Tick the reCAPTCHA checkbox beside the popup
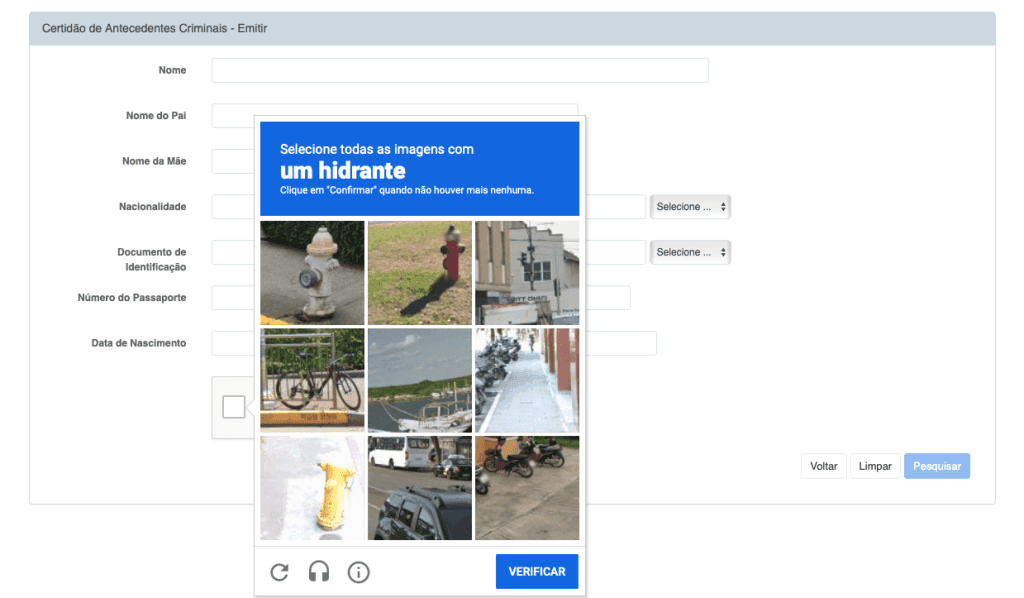Viewport: 1024px width, 598px height. (234, 407)
